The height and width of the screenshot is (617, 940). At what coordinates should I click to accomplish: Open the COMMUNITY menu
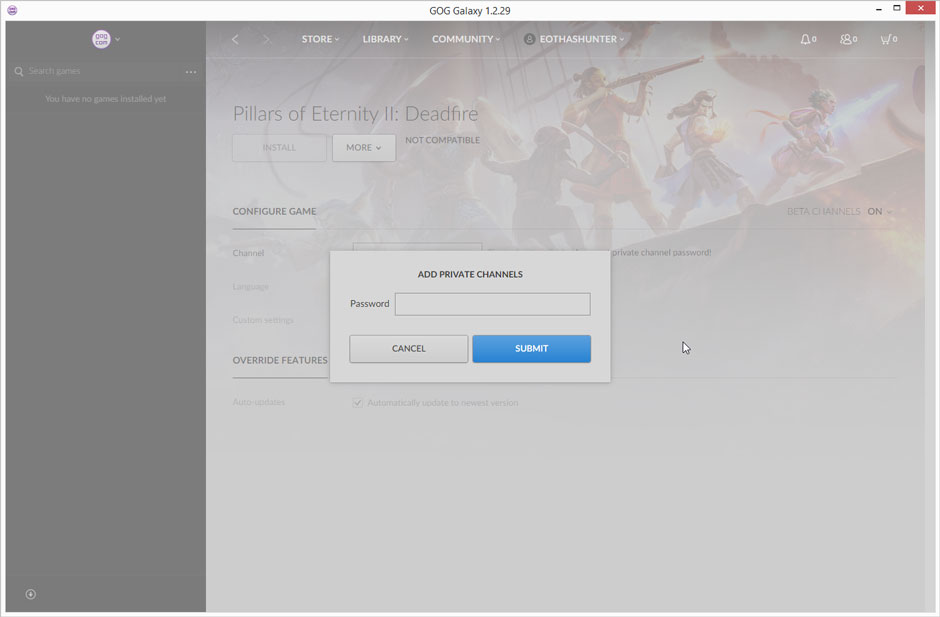pos(466,39)
